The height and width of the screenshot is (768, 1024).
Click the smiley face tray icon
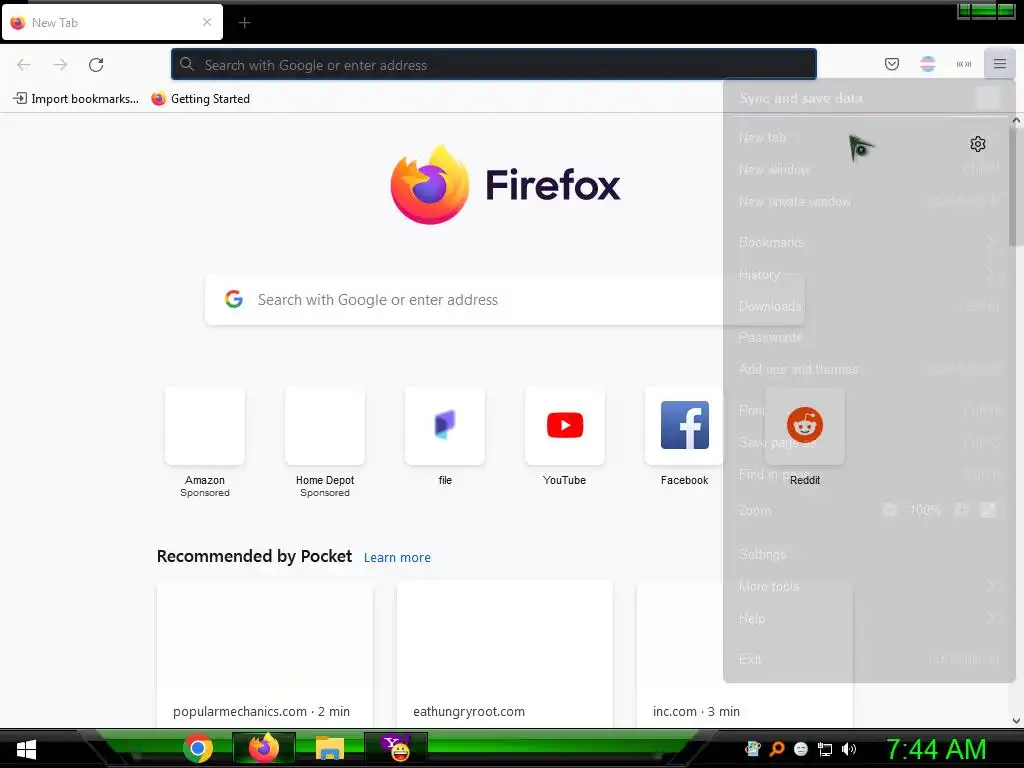tap(801, 749)
